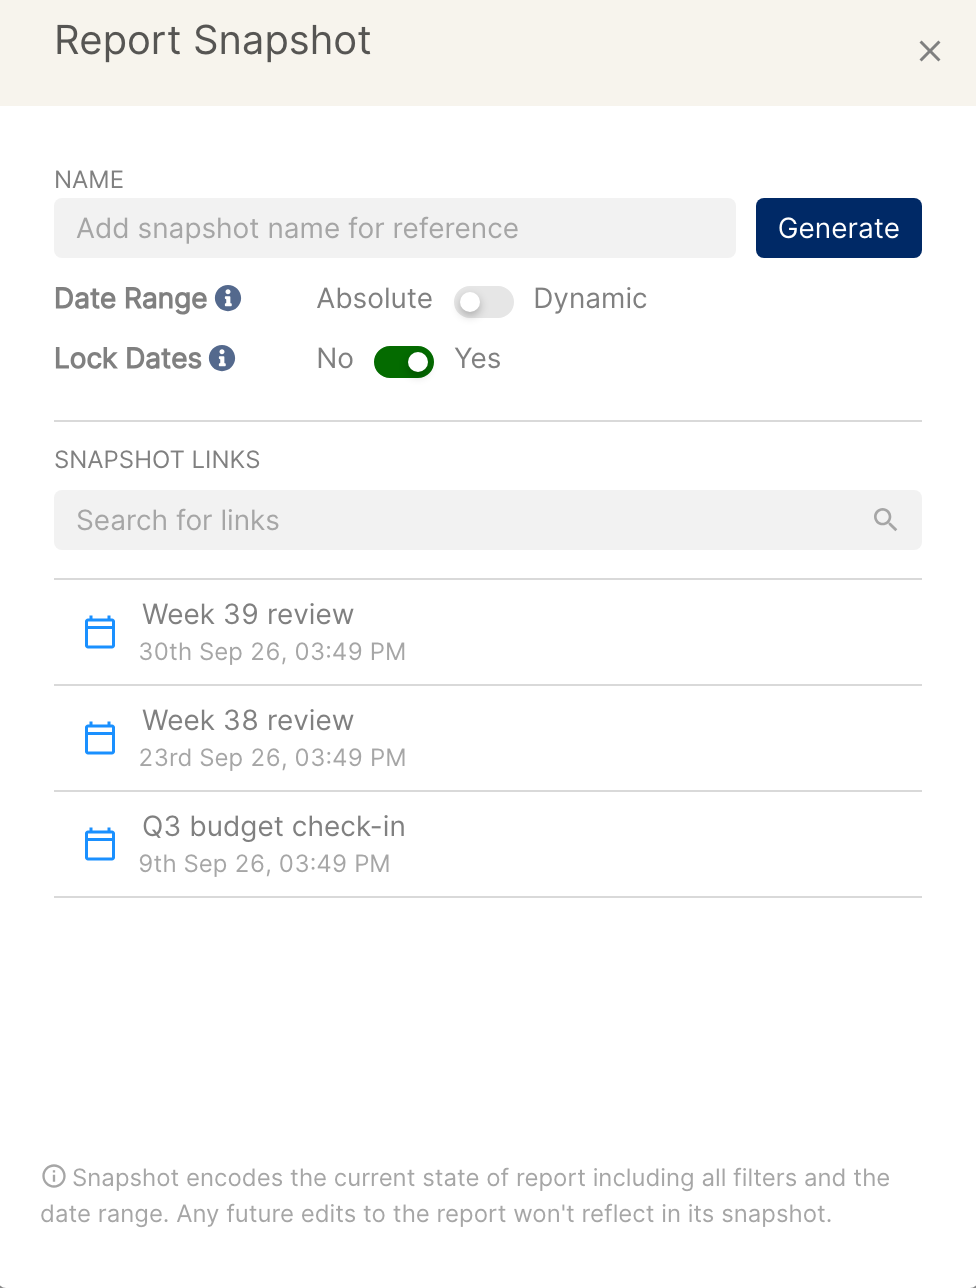Click the search magnifier icon in links field
The image size is (976, 1288).
[x=885, y=519]
